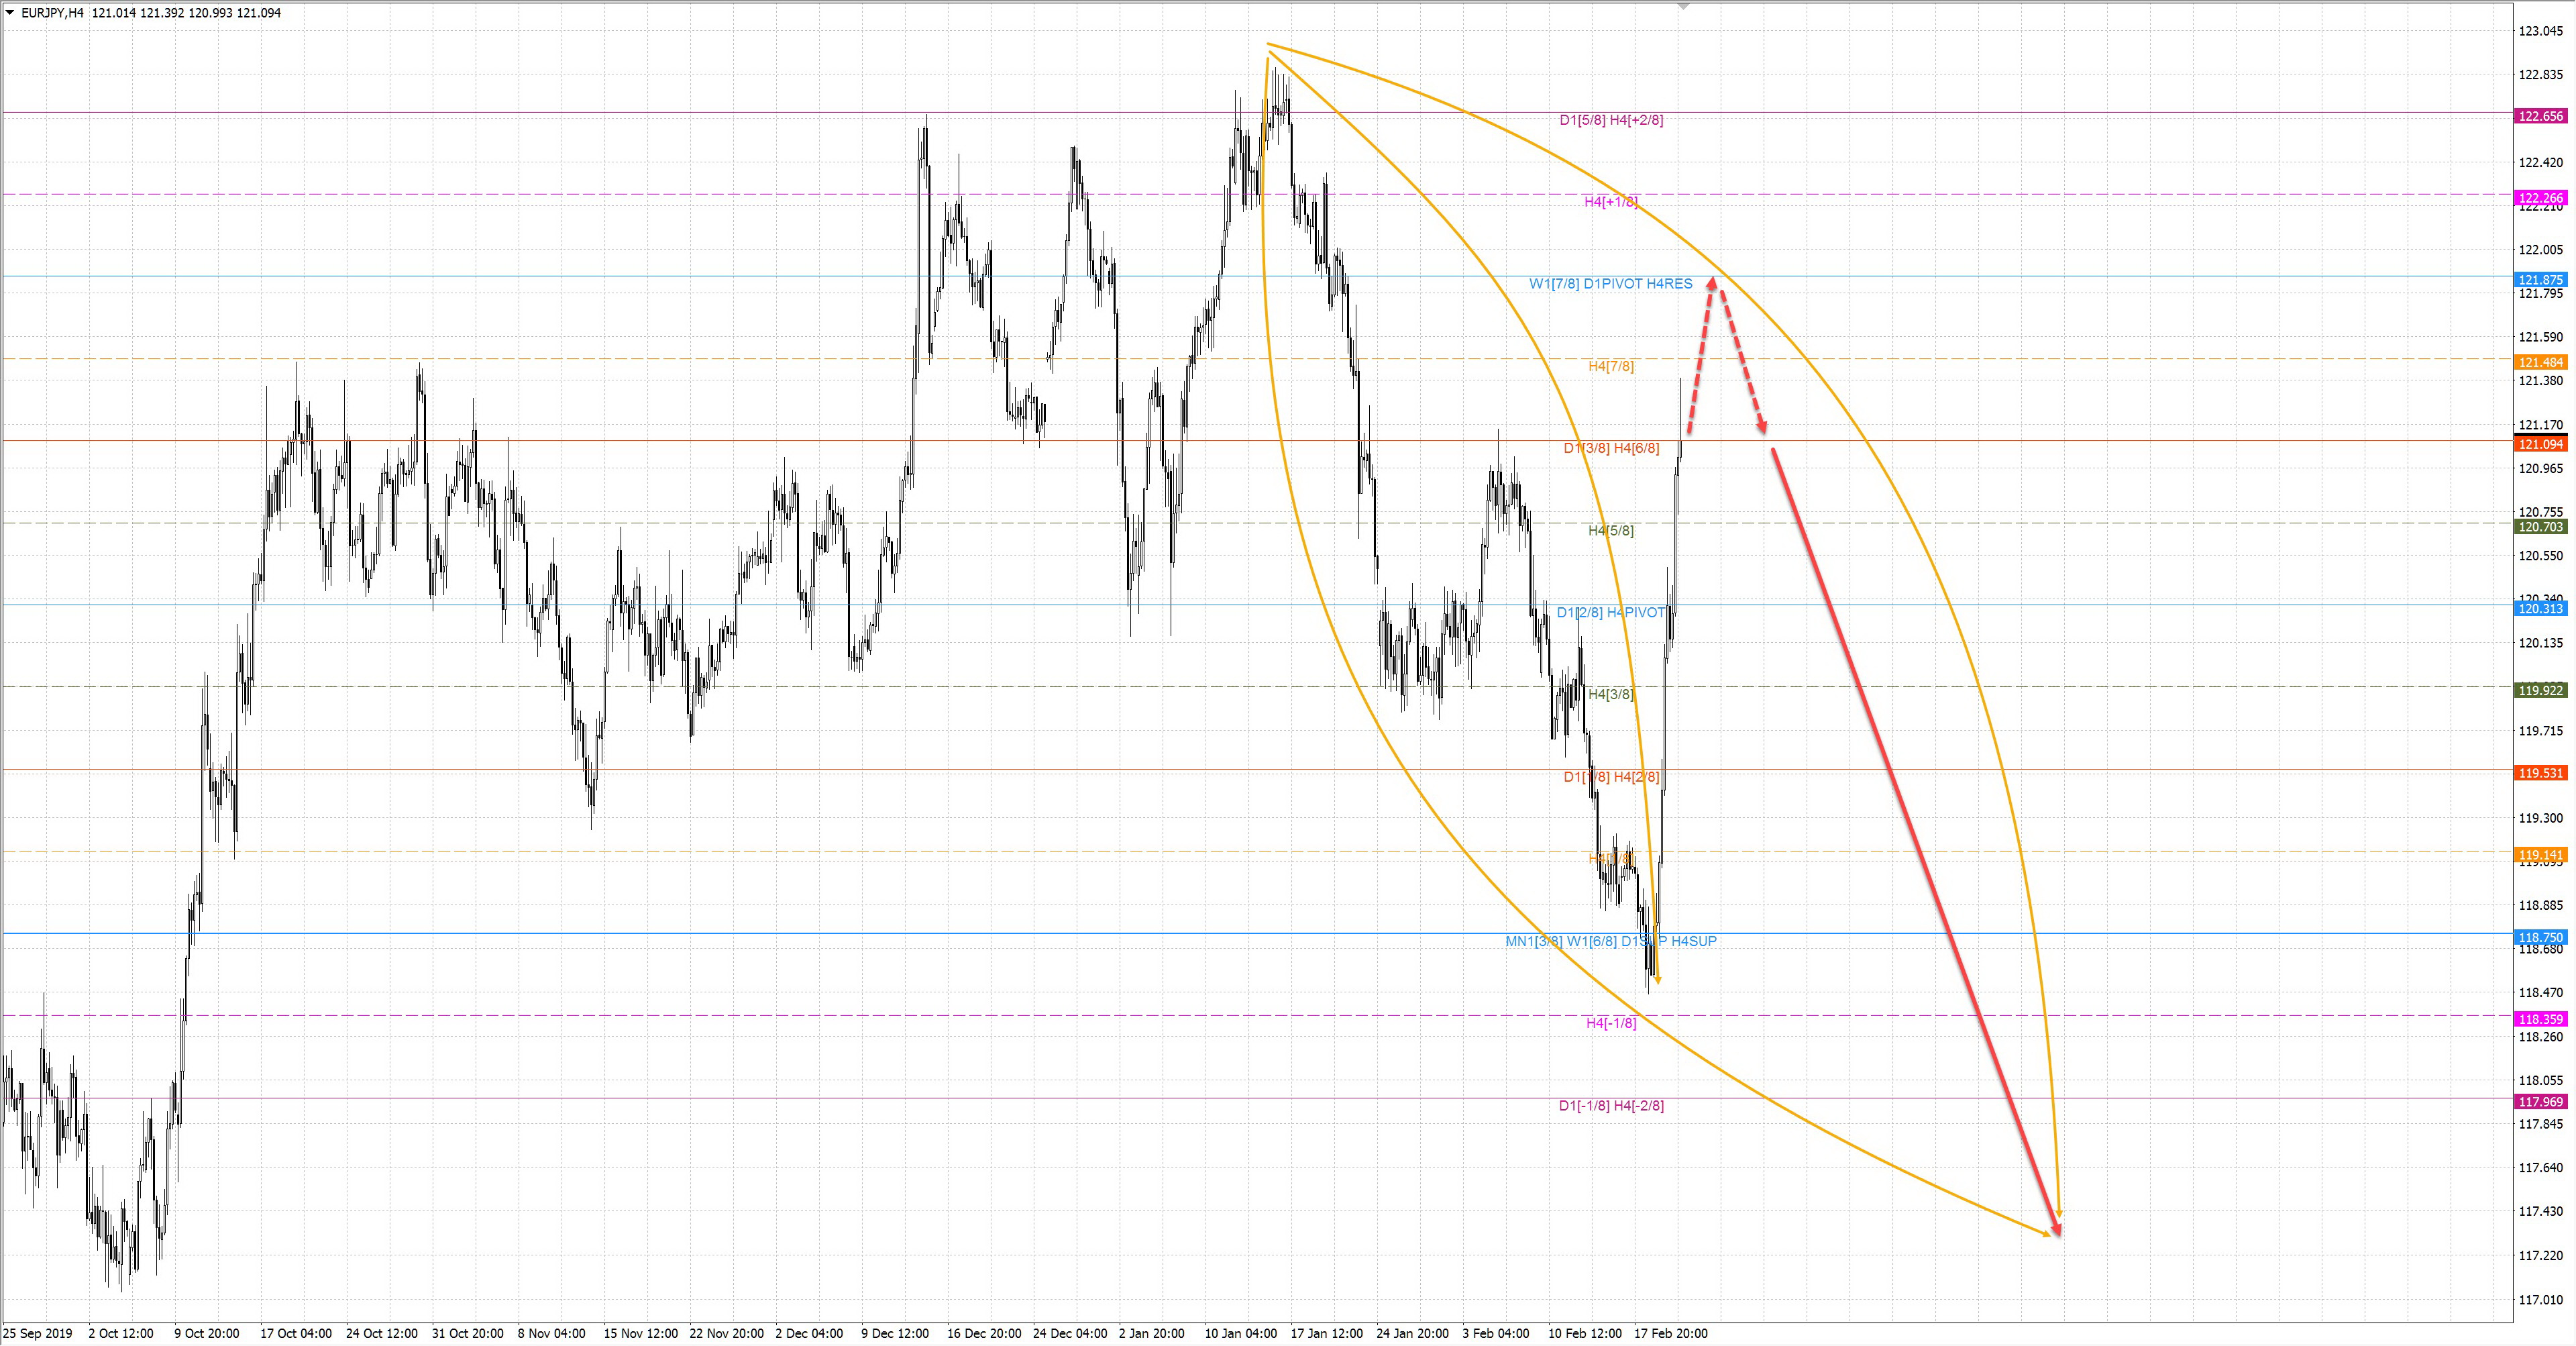2576x1346 pixels.
Task: Select the 122.656 purple price tag
Action: [x=2540, y=116]
